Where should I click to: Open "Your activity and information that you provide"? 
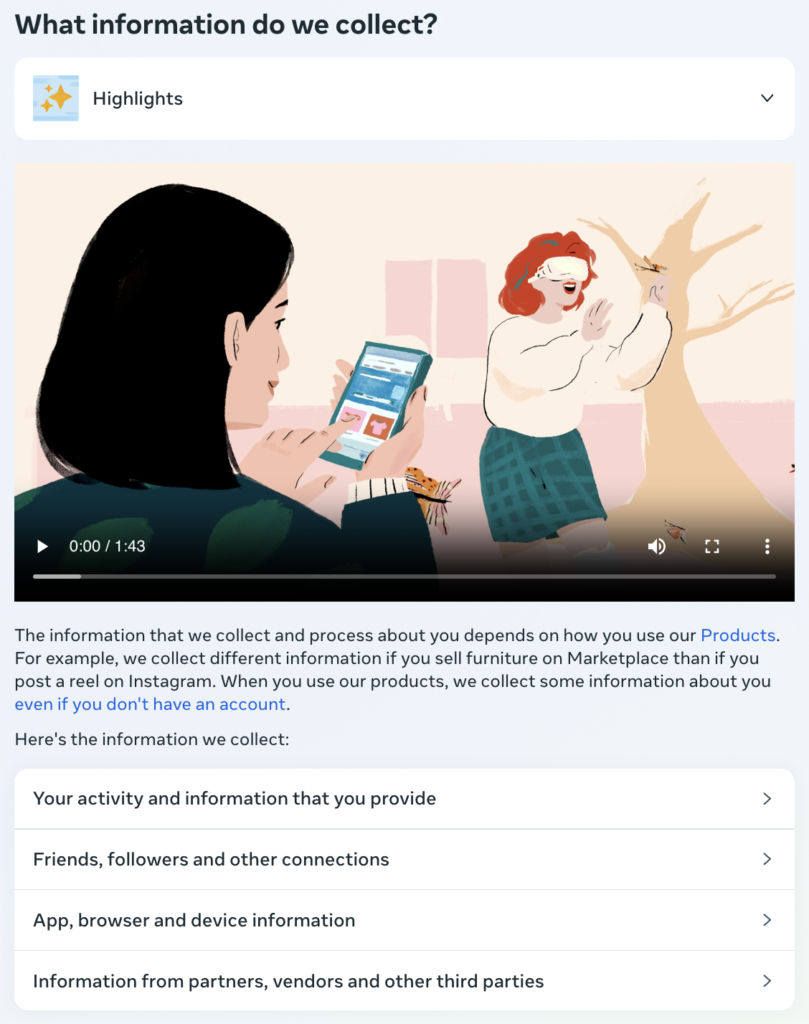point(404,799)
